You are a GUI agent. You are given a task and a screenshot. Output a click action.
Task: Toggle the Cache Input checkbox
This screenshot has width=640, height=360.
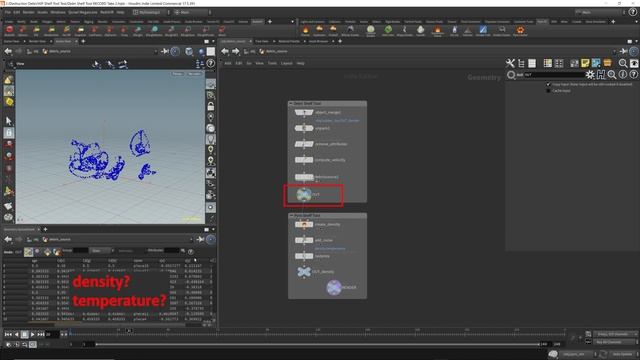click(x=549, y=91)
